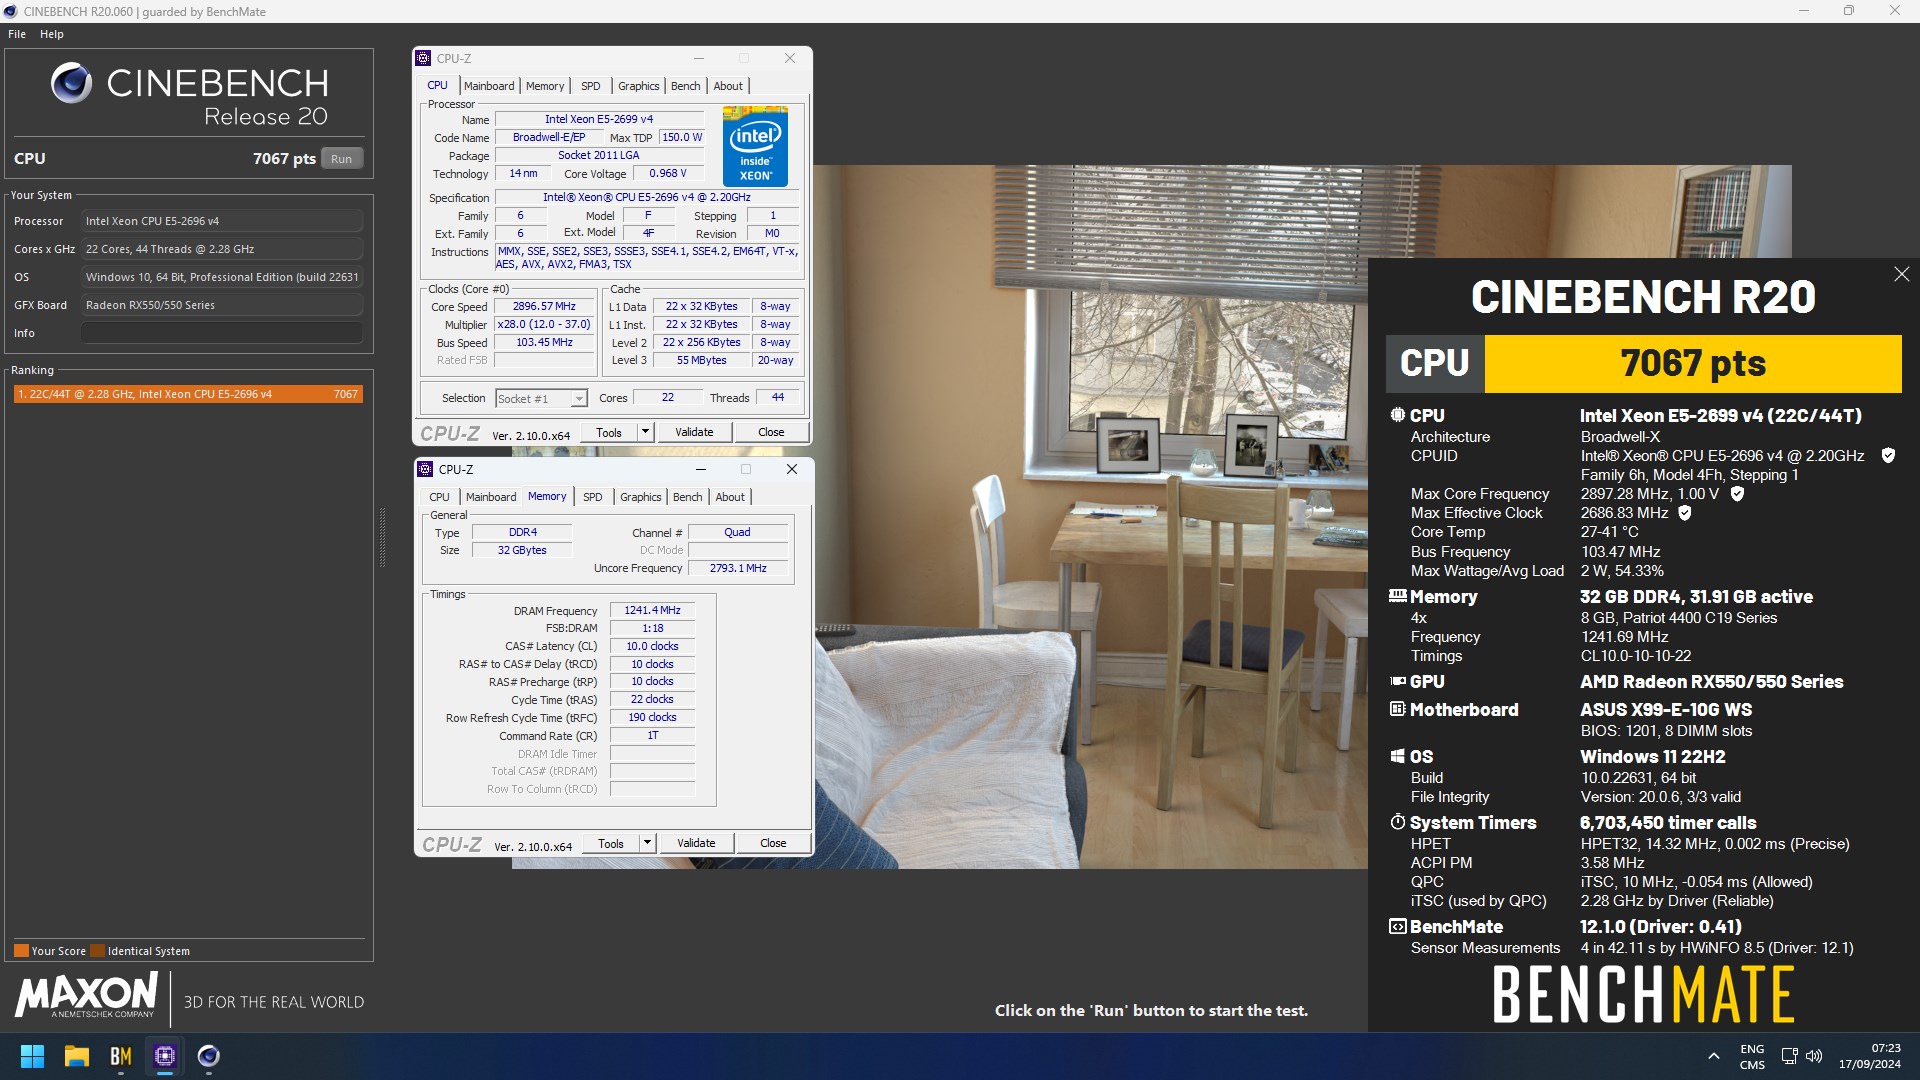Click the Windows OS icon in BenchMate panel
Screen dimensions: 1920x1080
(1397, 756)
